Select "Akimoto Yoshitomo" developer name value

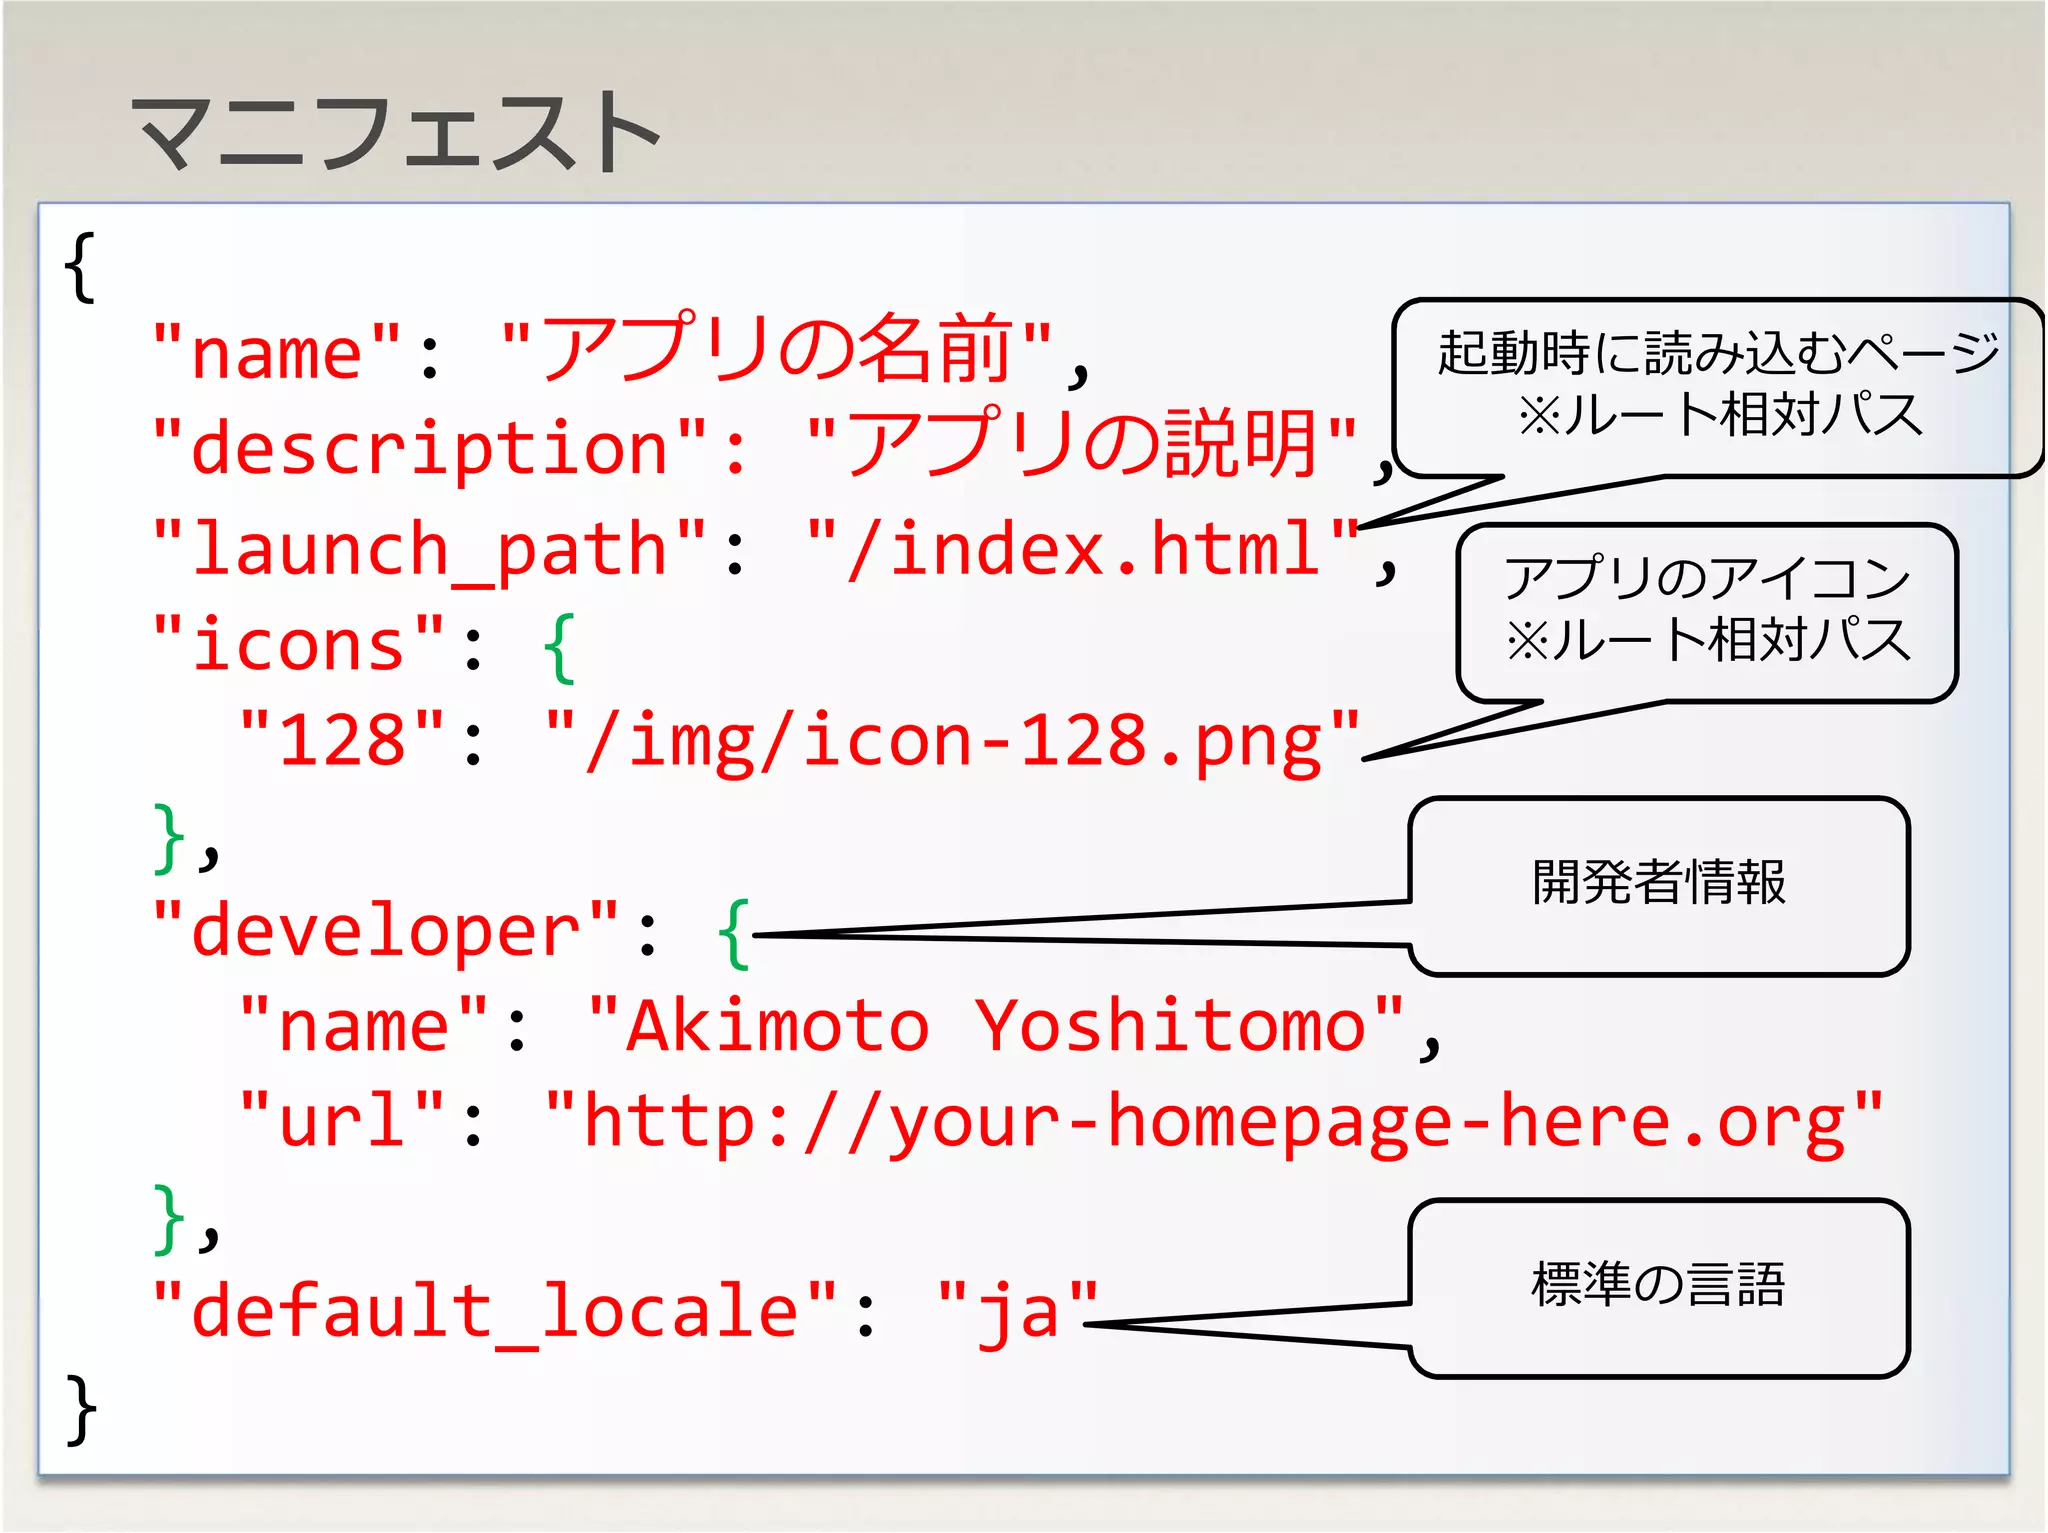996,1026
